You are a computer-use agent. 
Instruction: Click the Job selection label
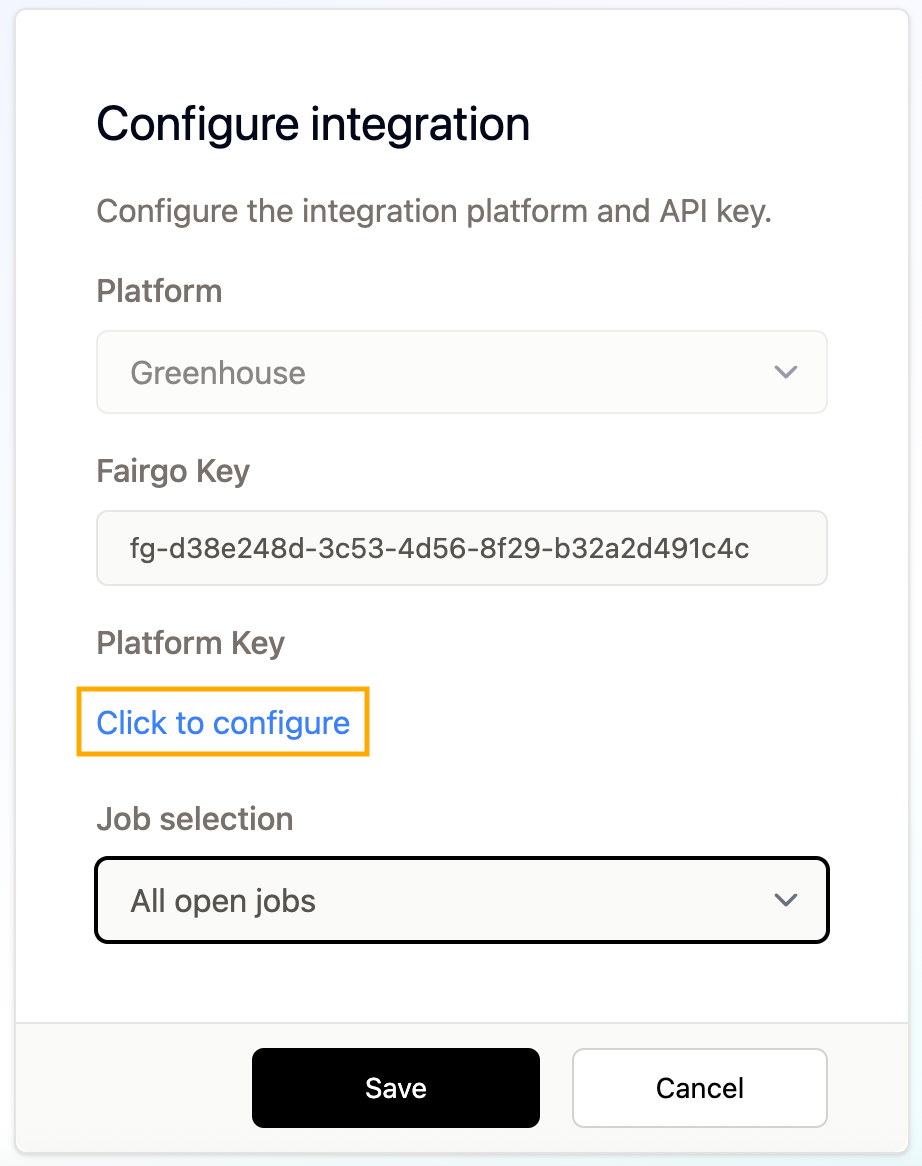195,819
